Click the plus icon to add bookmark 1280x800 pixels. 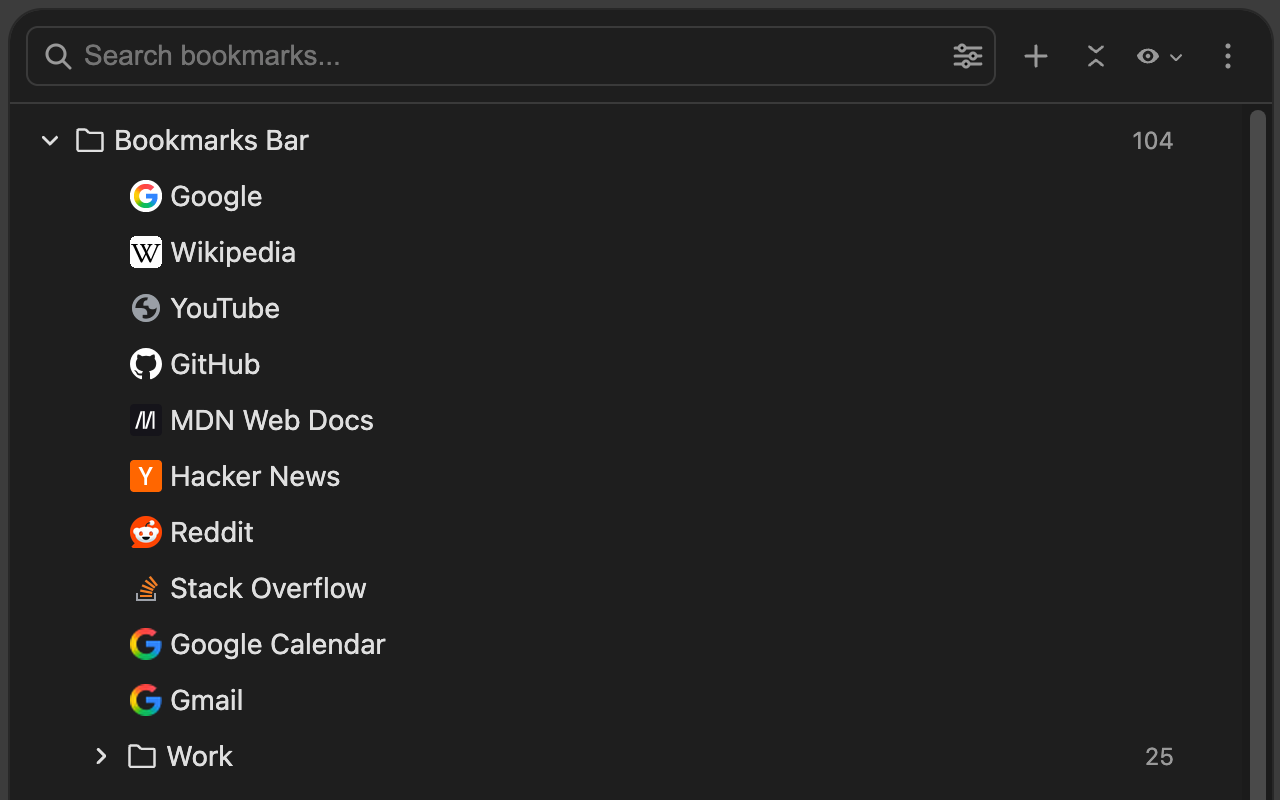click(1036, 56)
